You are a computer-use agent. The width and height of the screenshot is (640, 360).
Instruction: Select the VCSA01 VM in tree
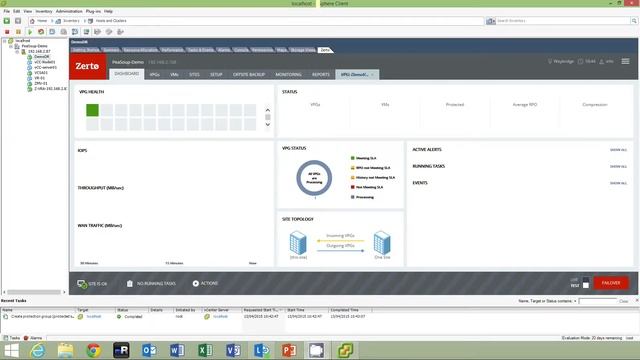point(41,73)
